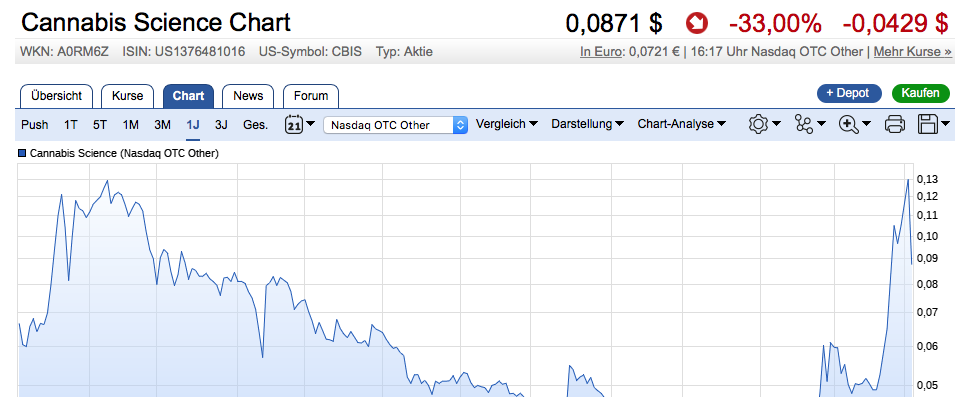Switch to the Kurse tab

pyautogui.click(x=127, y=96)
